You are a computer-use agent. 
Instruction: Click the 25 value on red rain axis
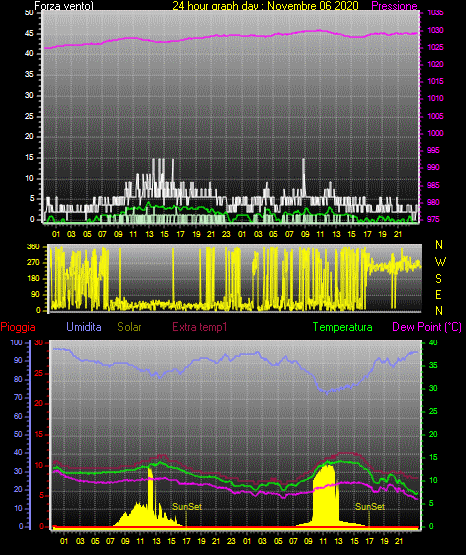(x=39, y=373)
